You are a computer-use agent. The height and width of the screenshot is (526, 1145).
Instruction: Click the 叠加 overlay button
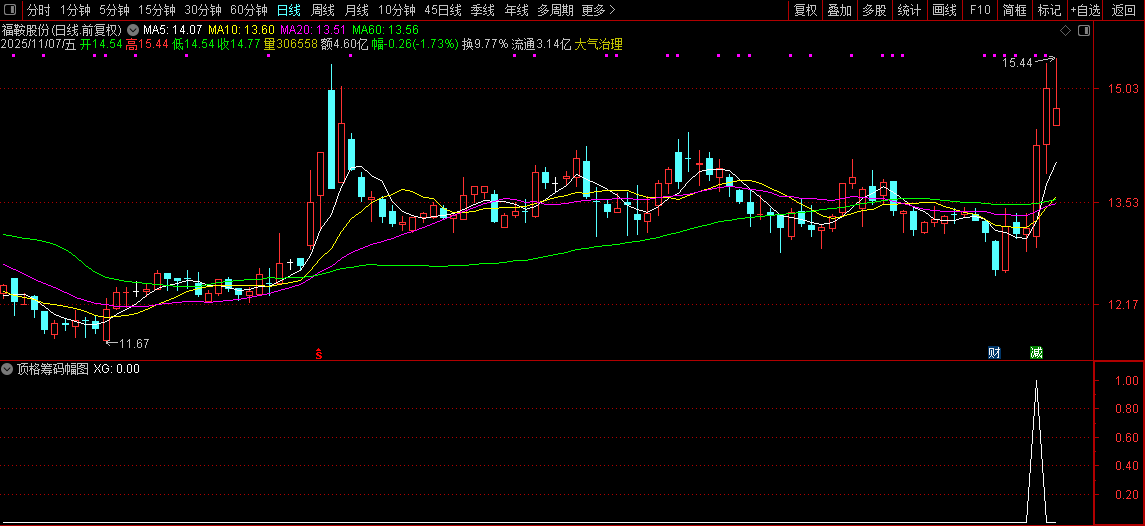(840, 10)
